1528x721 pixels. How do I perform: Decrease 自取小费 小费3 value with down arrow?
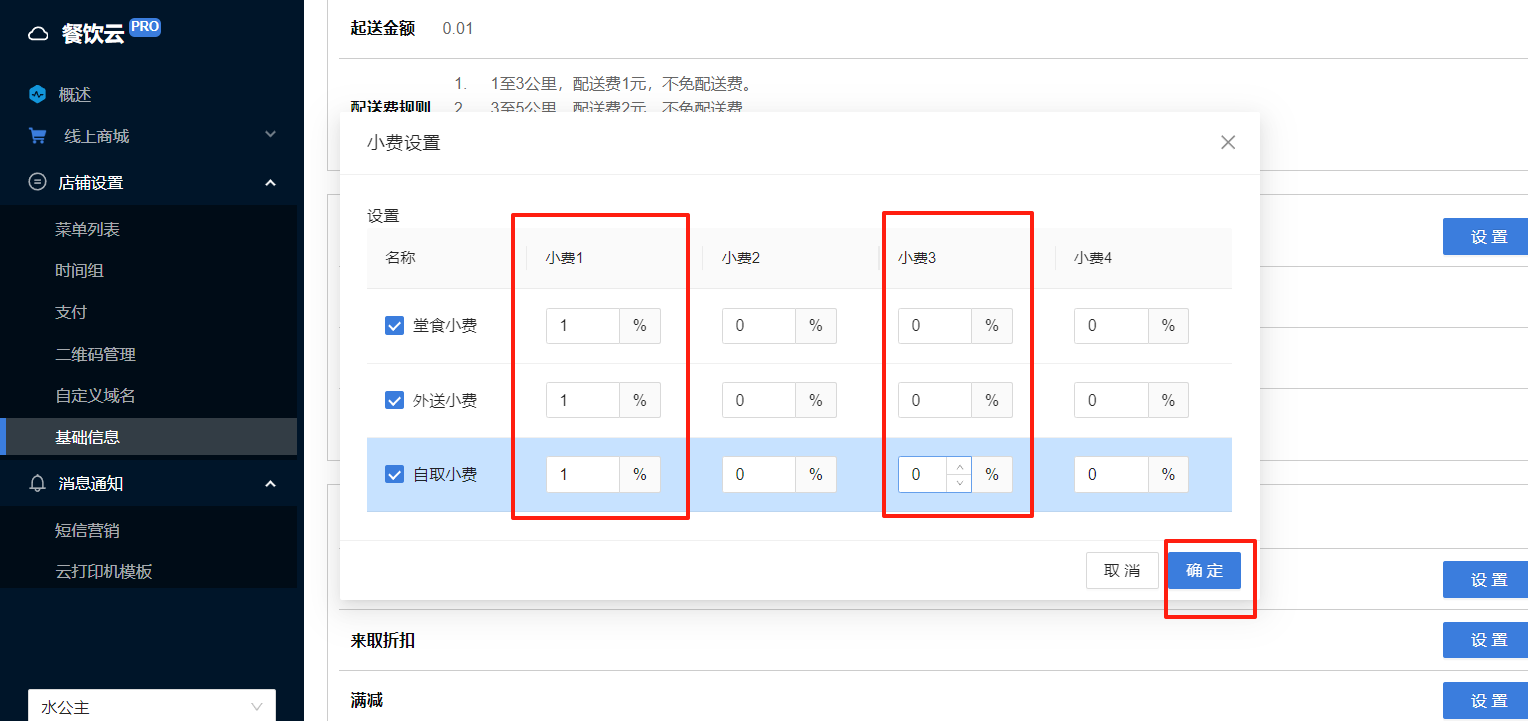coord(959,483)
